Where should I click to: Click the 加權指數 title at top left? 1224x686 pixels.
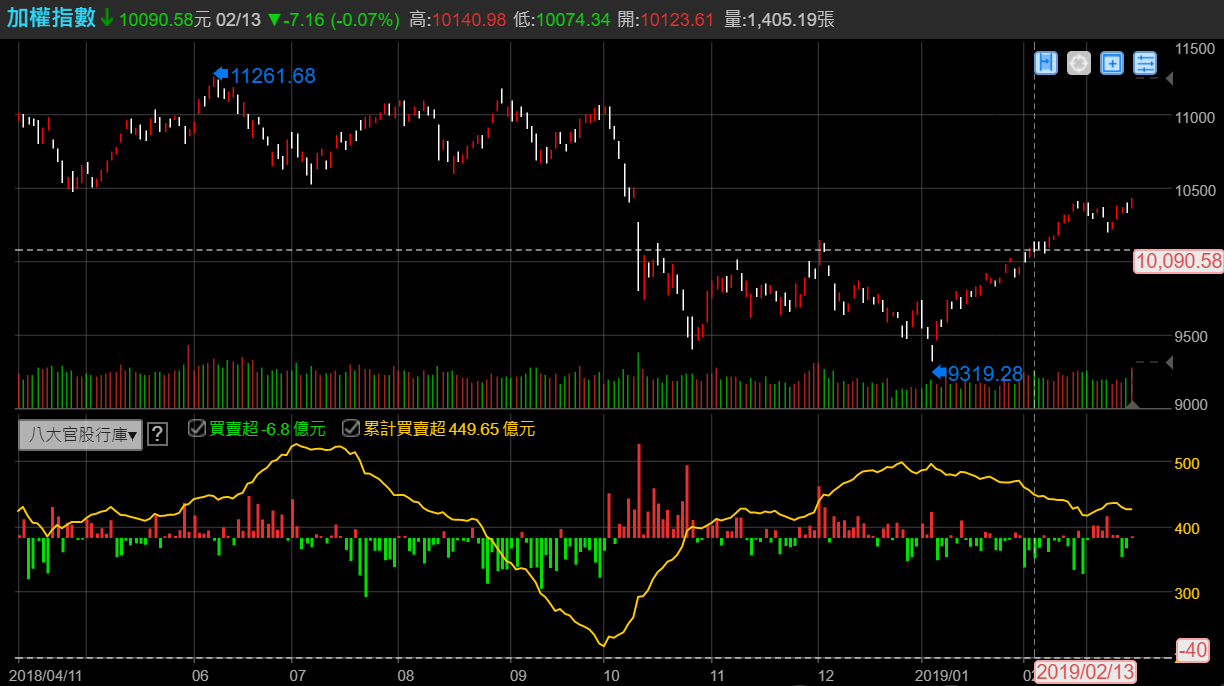[52, 18]
